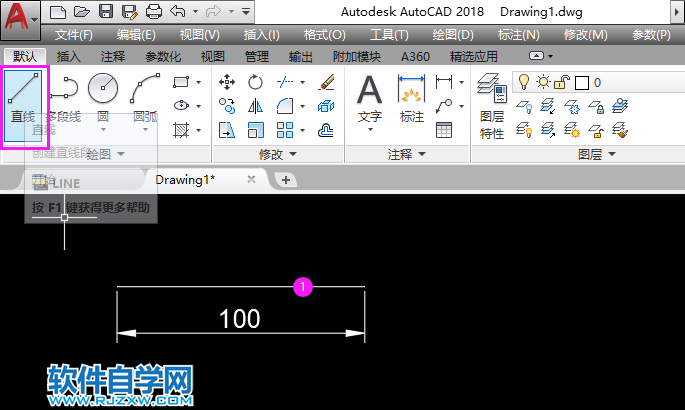Toggle layer lock padlock icon
685x410 pixels.
pyautogui.click(x=561, y=82)
